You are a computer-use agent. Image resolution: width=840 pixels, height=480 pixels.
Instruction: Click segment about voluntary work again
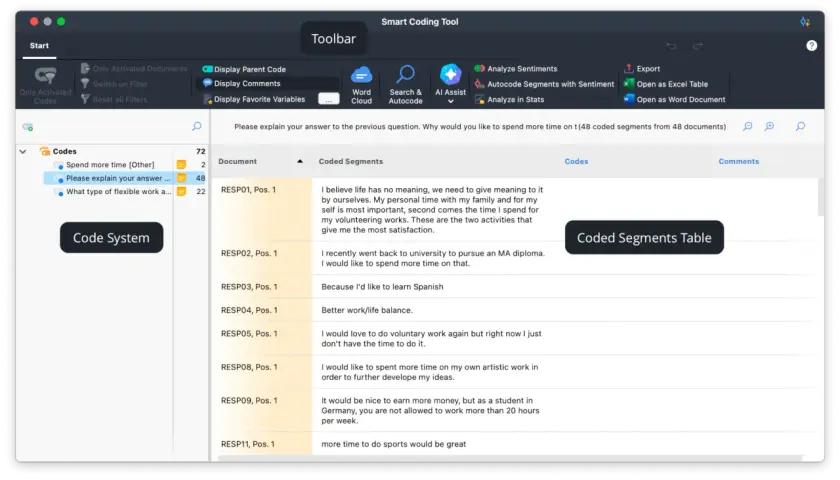click(x=431, y=339)
